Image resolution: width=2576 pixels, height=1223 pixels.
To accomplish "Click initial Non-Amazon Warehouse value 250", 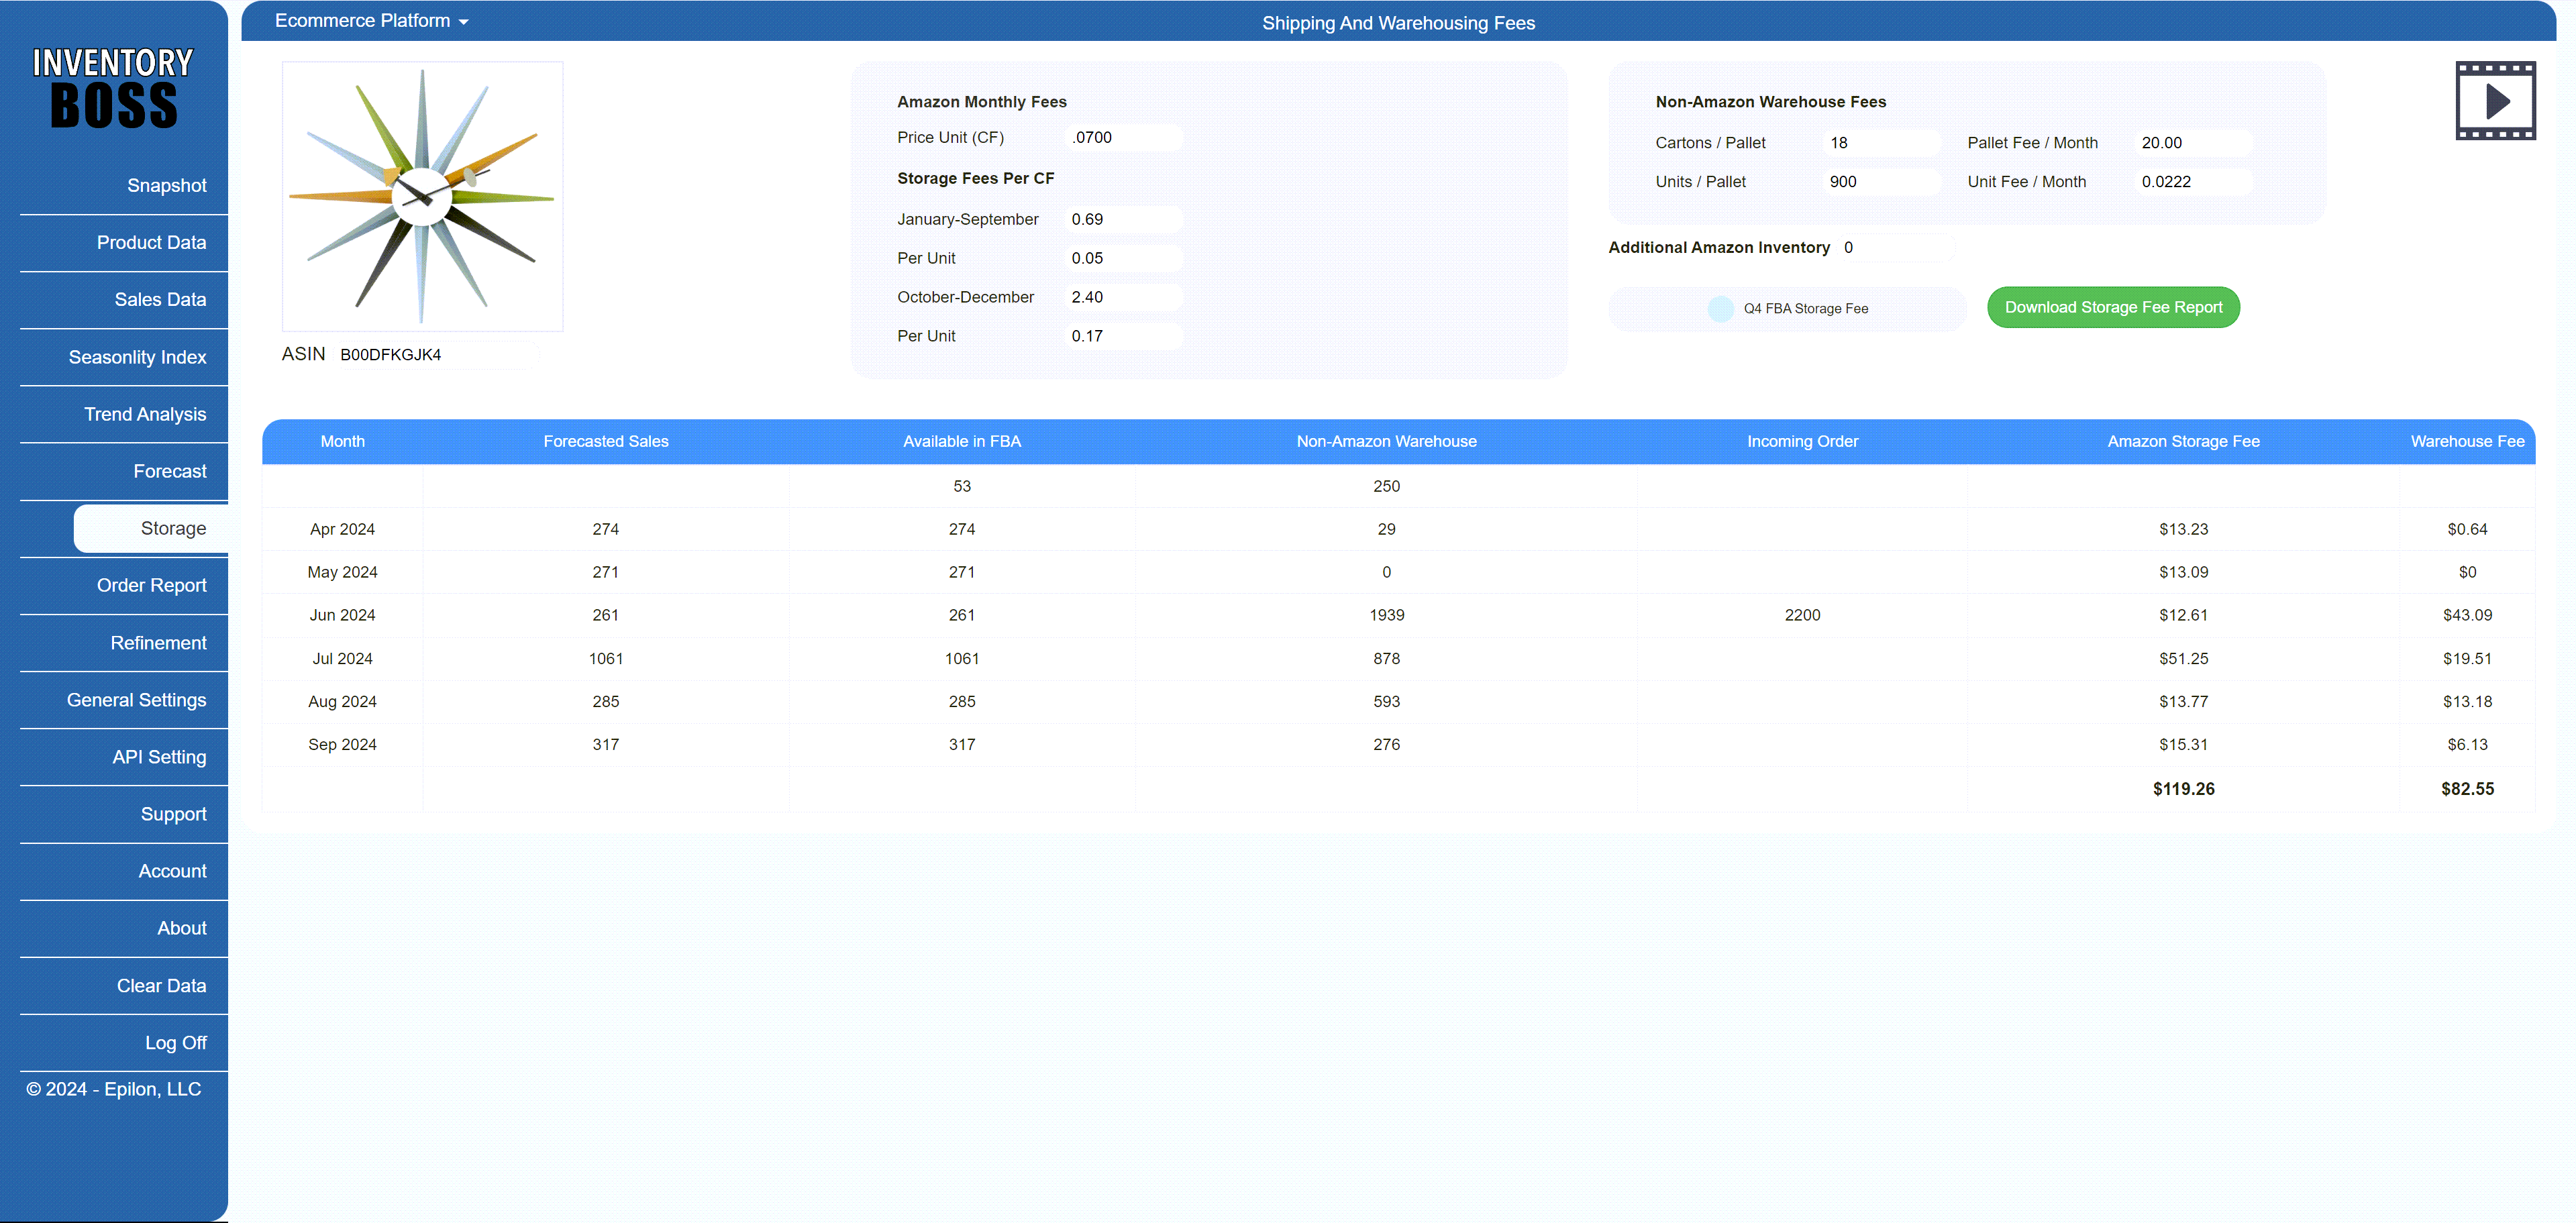I will click(1386, 486).
